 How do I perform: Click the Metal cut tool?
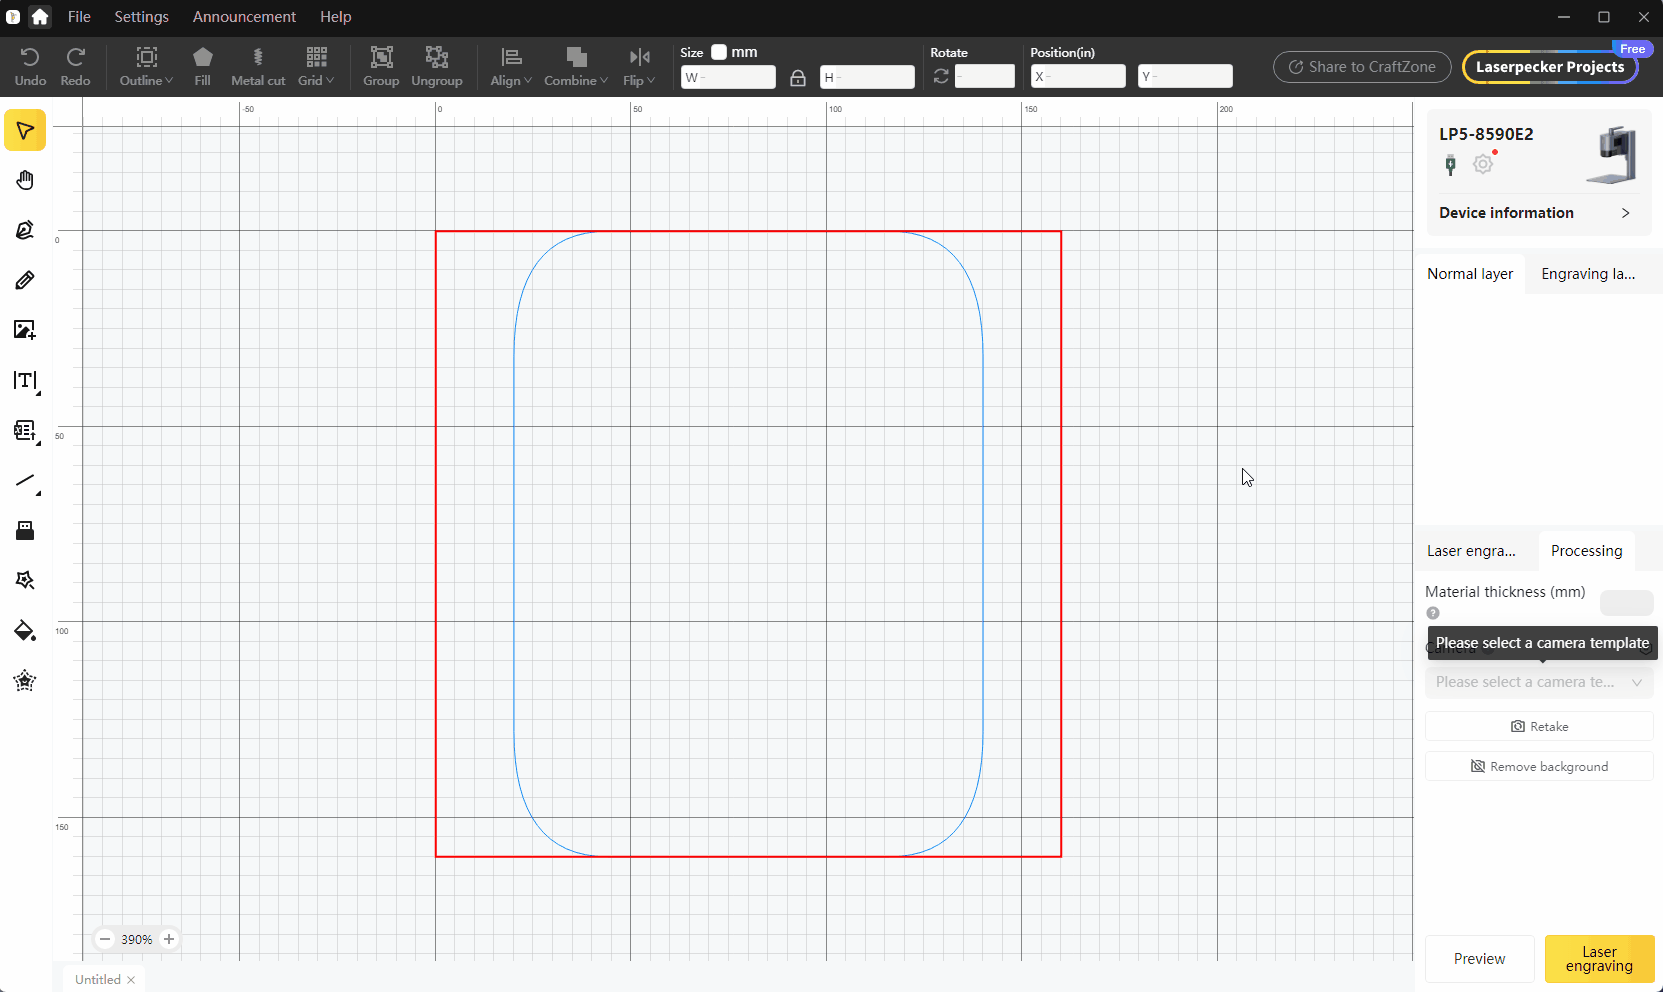tap(258, 67)
